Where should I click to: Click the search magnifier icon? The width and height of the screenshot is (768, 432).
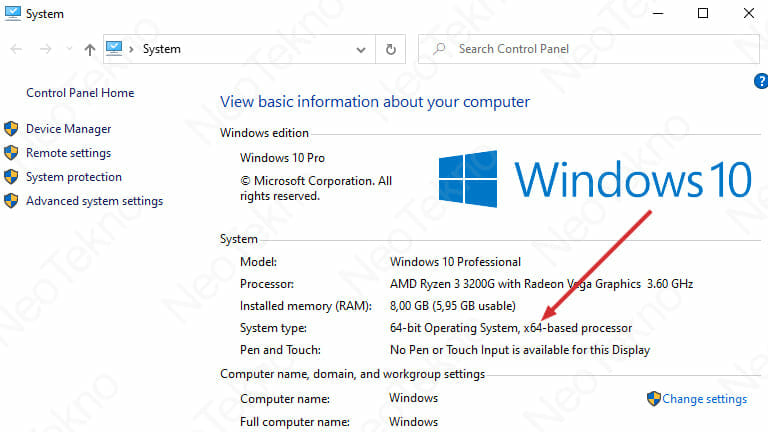[439, 49]
